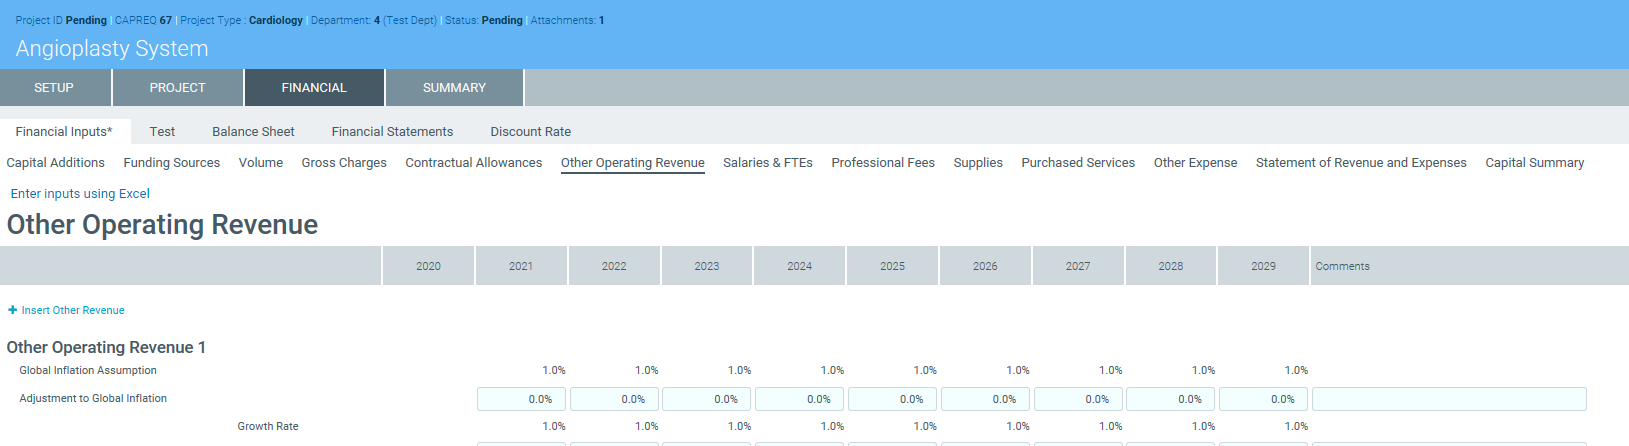Go to Salaries & FTEs
This screenshot has height=446, width=1629.
click(767, 163)
